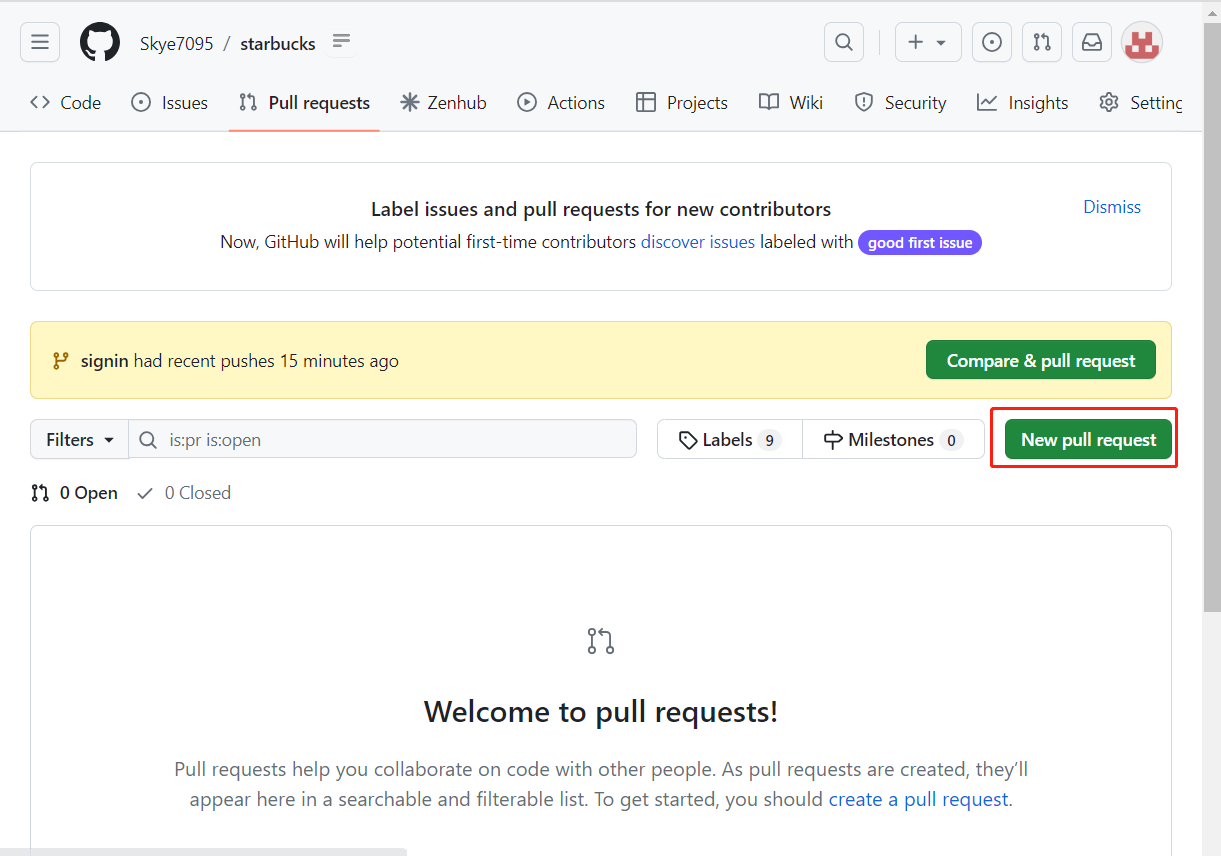Switch to the Issues tab

170,102
